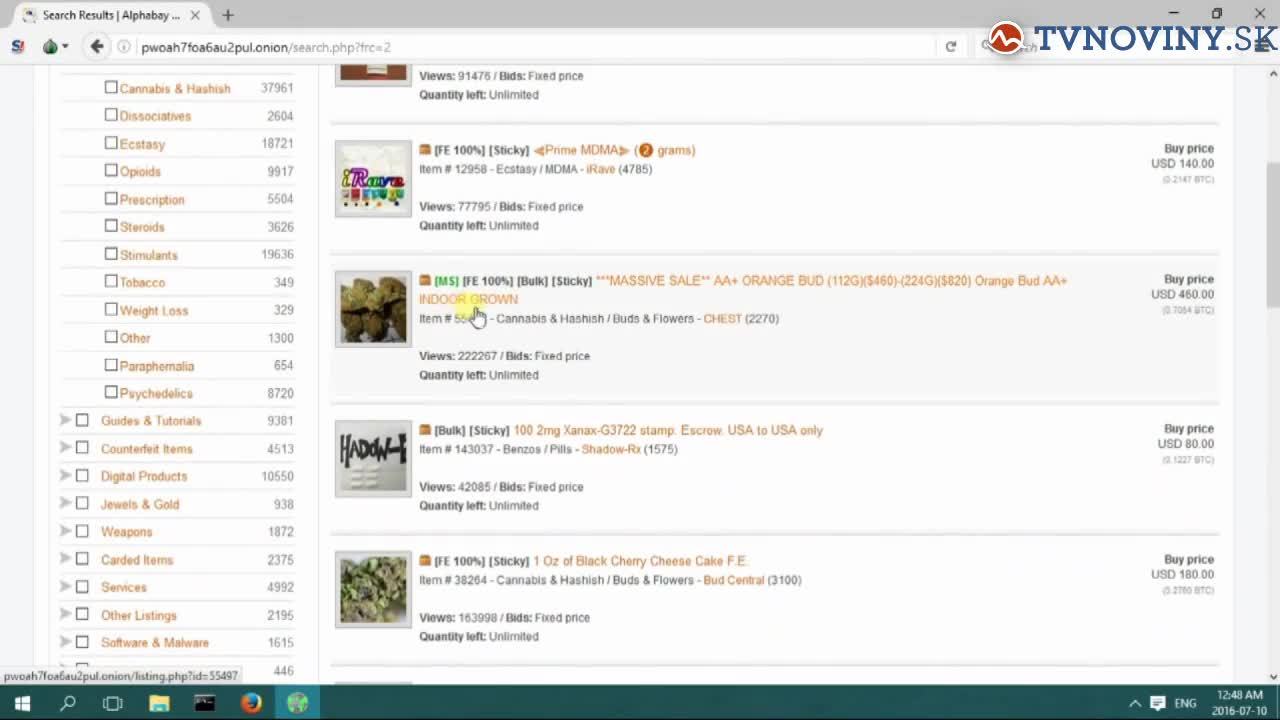Tick the Psychedelics checkbox
This screenshot has height=720, width=1280.
click(111, 393)
